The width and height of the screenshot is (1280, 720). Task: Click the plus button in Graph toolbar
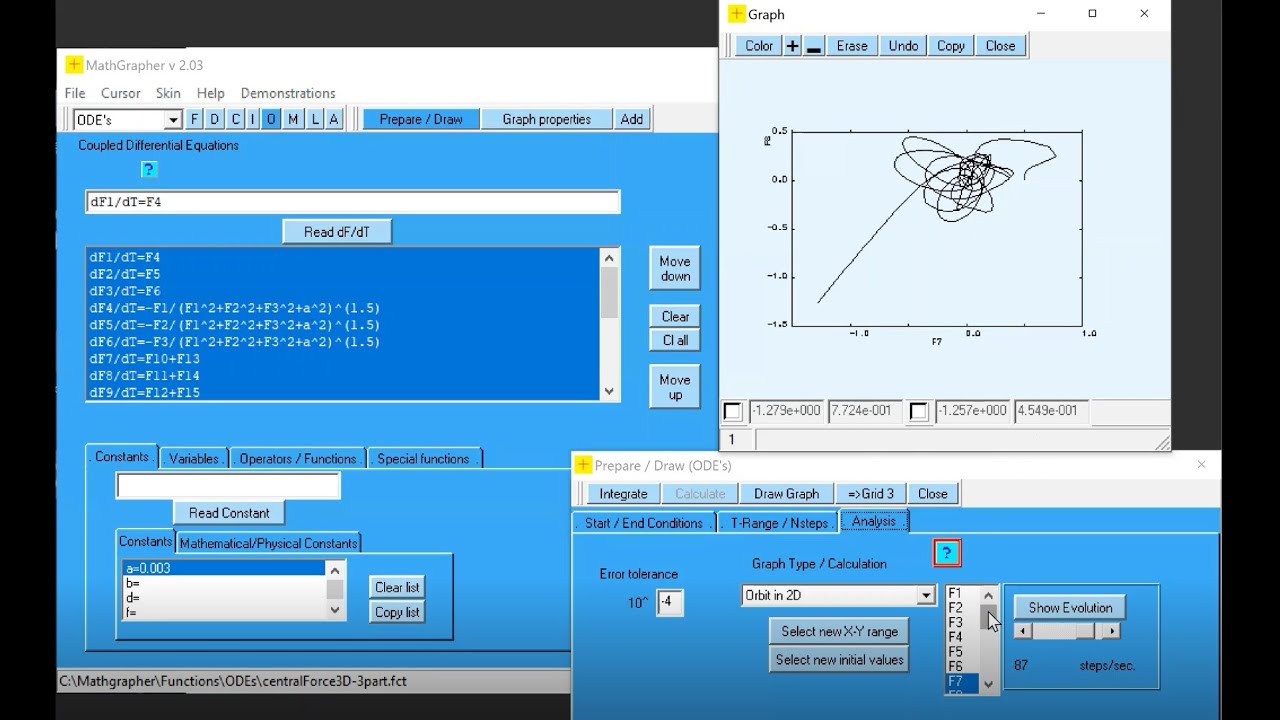792,46
